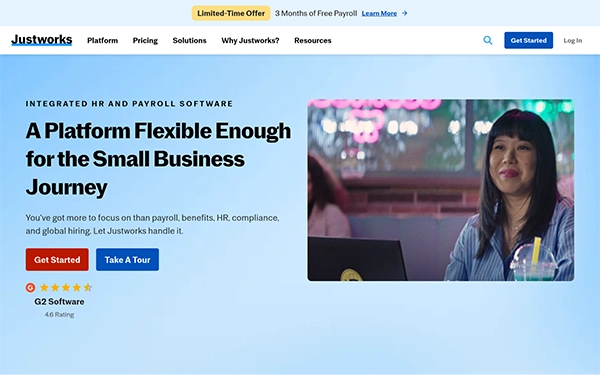
Task: Click the 3 Months of Free Payroll text
Action: [x=316, y=13]
